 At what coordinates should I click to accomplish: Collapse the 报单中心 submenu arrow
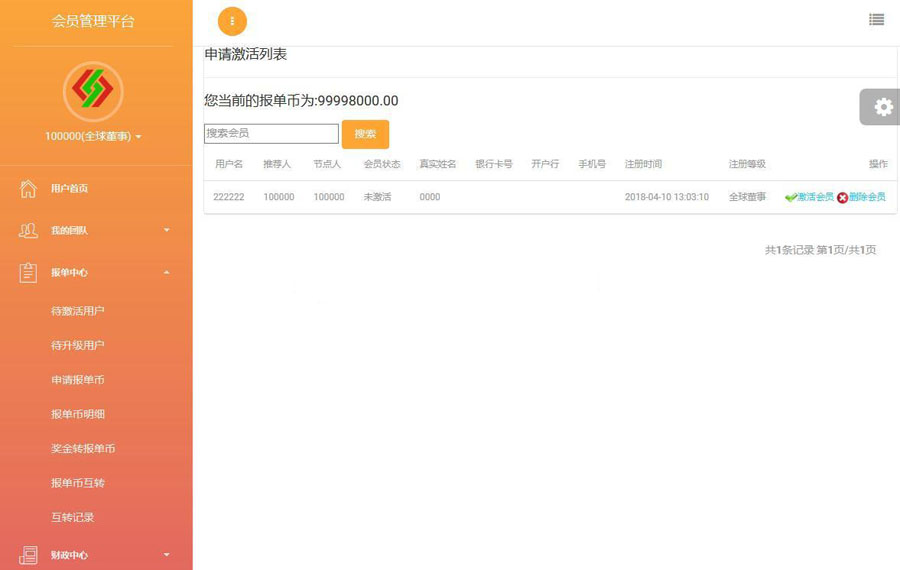[x=166, y=272]
